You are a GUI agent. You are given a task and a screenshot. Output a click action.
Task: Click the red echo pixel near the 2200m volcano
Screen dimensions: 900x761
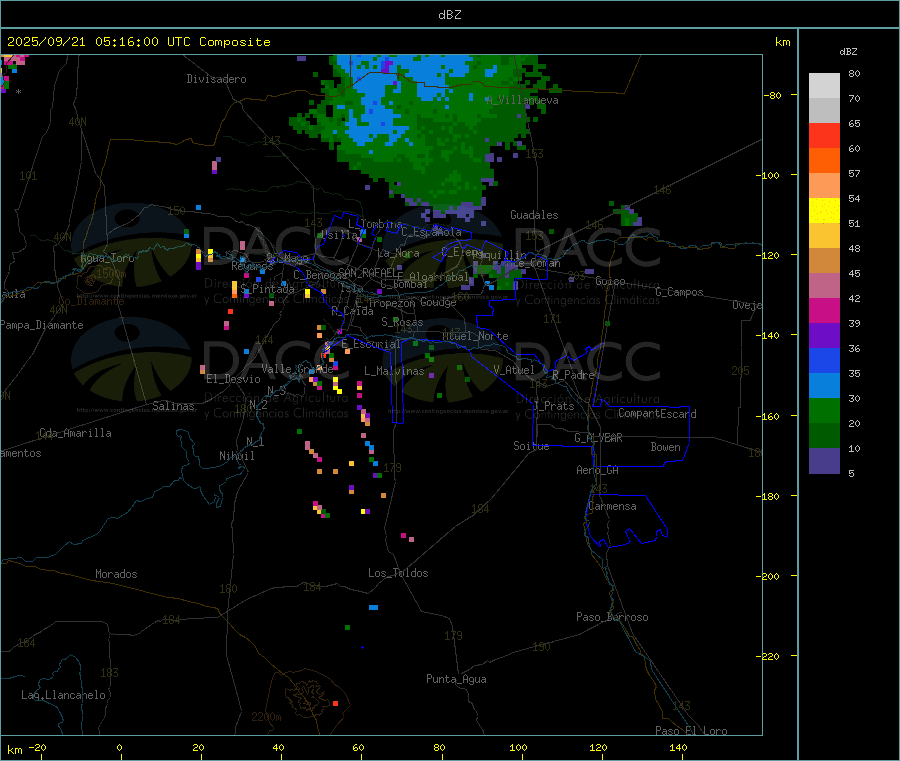[335, 703]
